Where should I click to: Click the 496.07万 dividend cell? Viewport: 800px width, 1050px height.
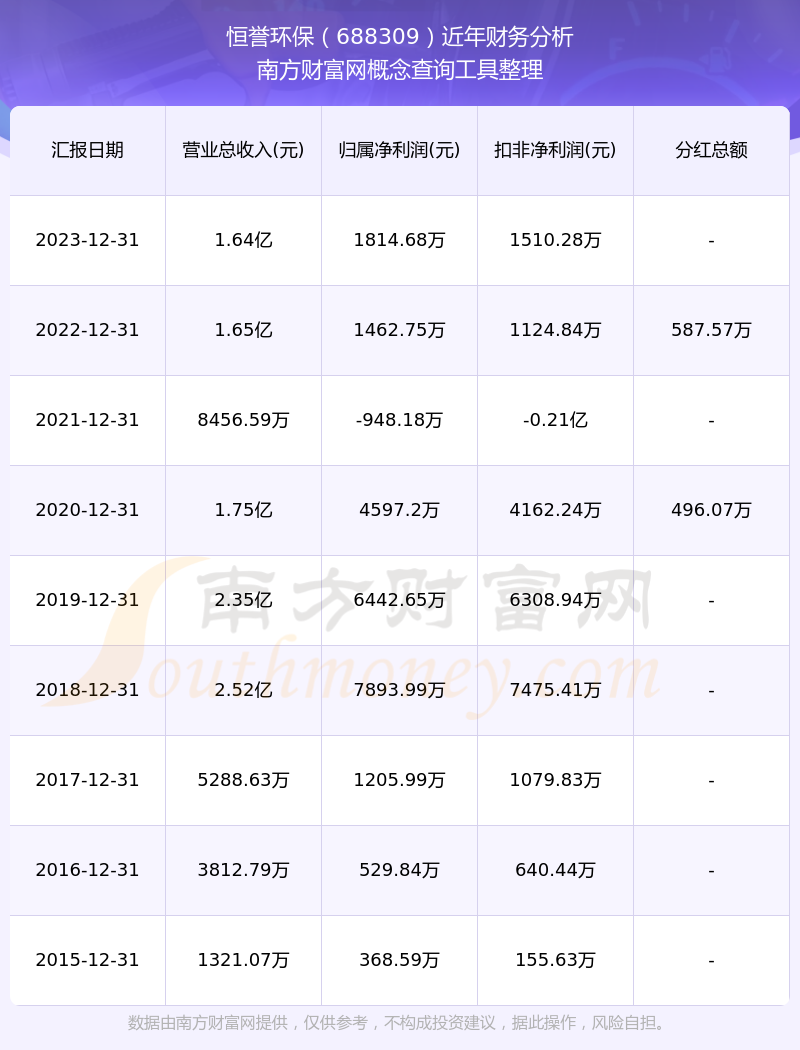click(x=712, y=510)
